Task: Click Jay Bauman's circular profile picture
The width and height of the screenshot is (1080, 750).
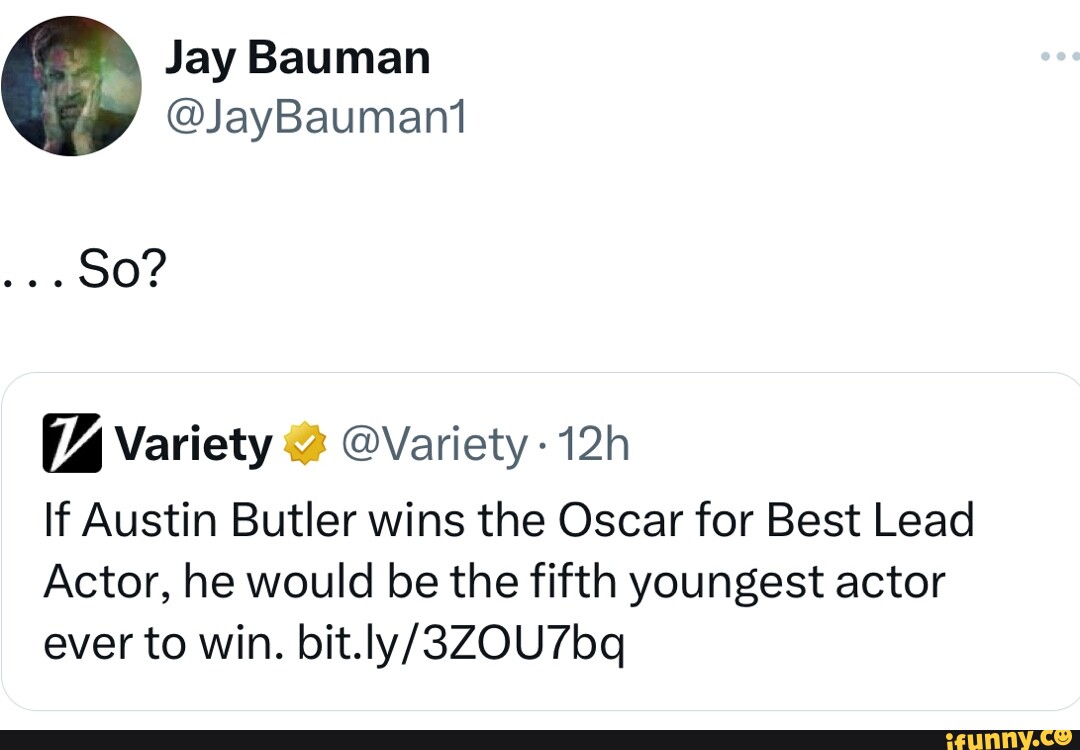Action: (x=72, y=85)
